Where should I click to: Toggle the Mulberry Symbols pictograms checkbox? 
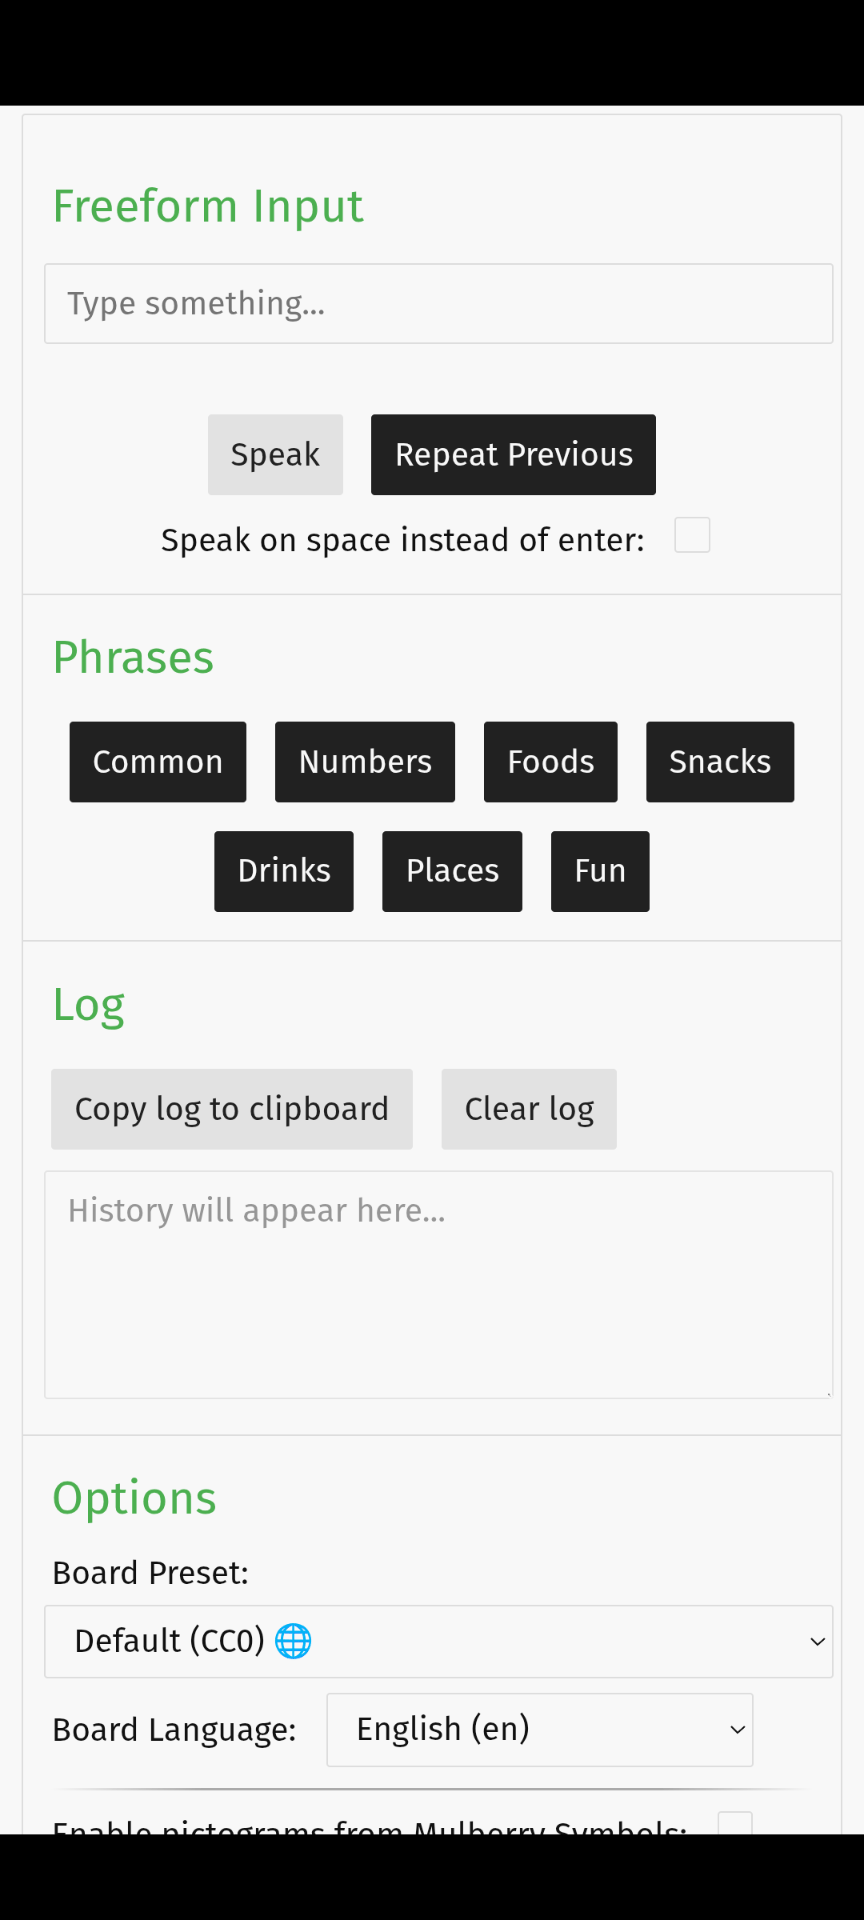(x=735, y=1823)
